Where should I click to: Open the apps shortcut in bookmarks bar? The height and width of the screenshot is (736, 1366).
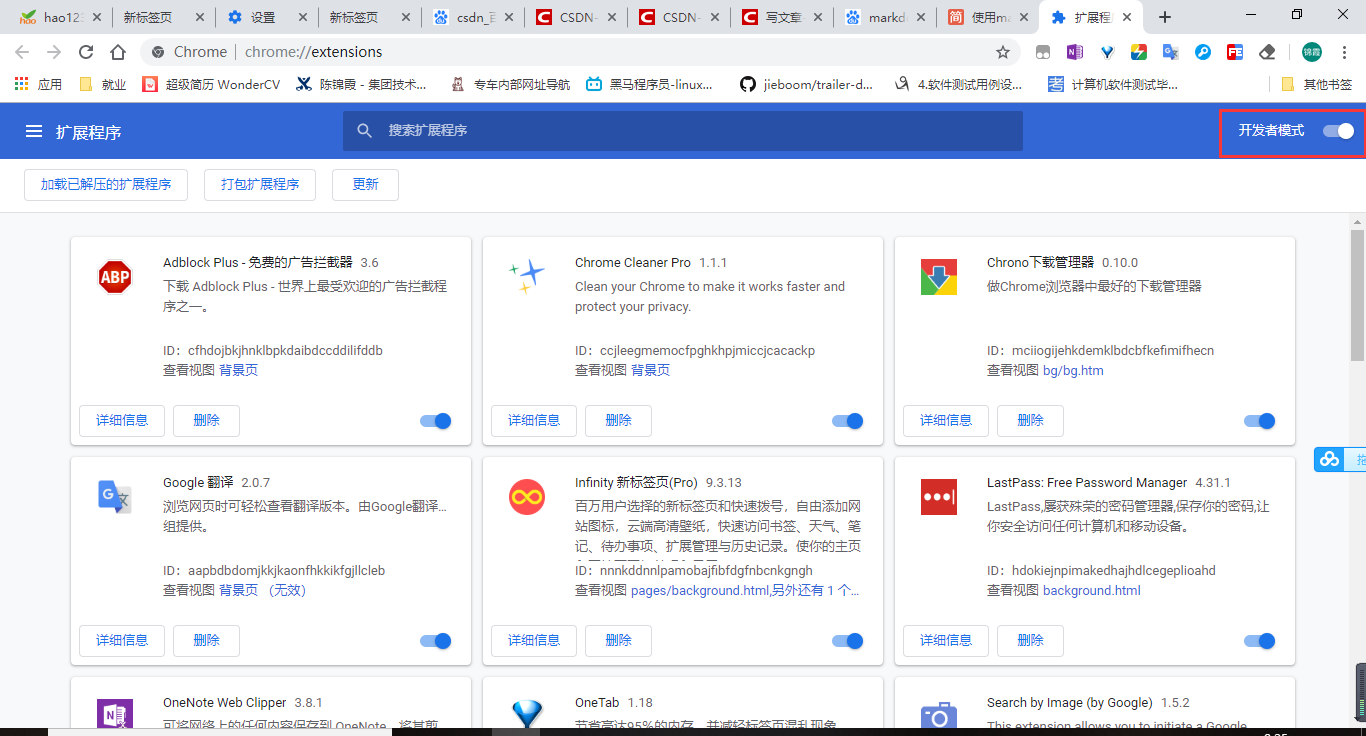[40, 84]
